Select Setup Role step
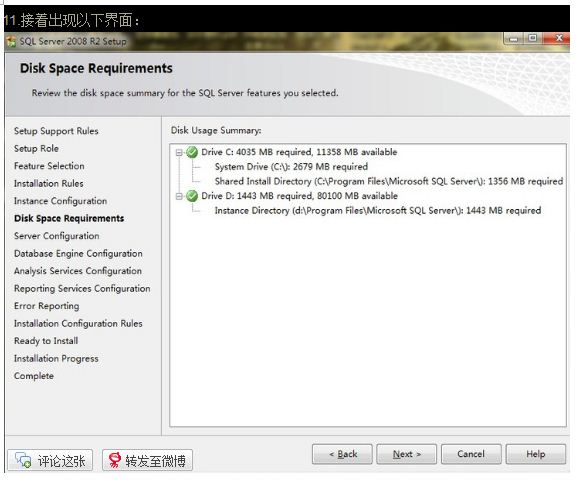The height and width of the screenshot is (480, 582). pos(36,148)
